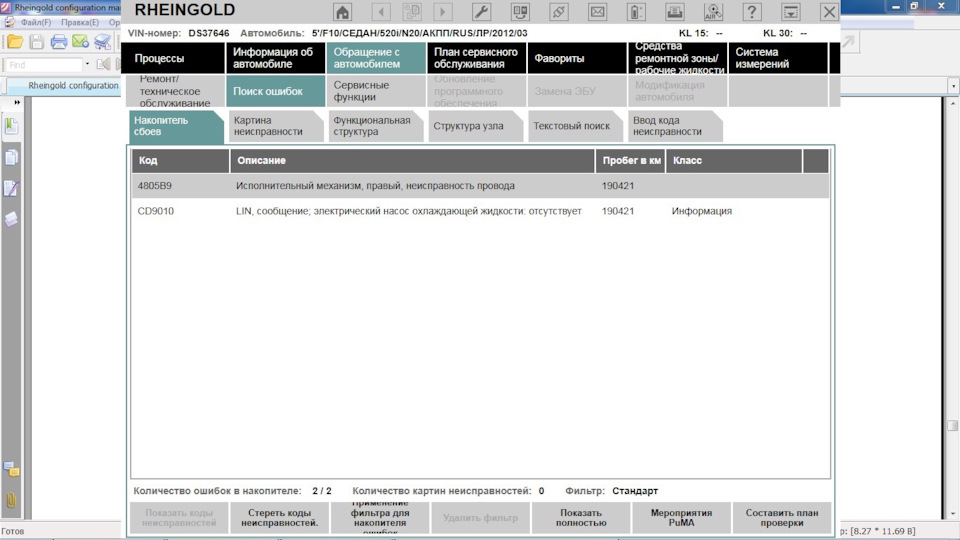960x540 pixels.
Task: Open Средства ремонтной зоны tab
Action: [x=677, y=58]
